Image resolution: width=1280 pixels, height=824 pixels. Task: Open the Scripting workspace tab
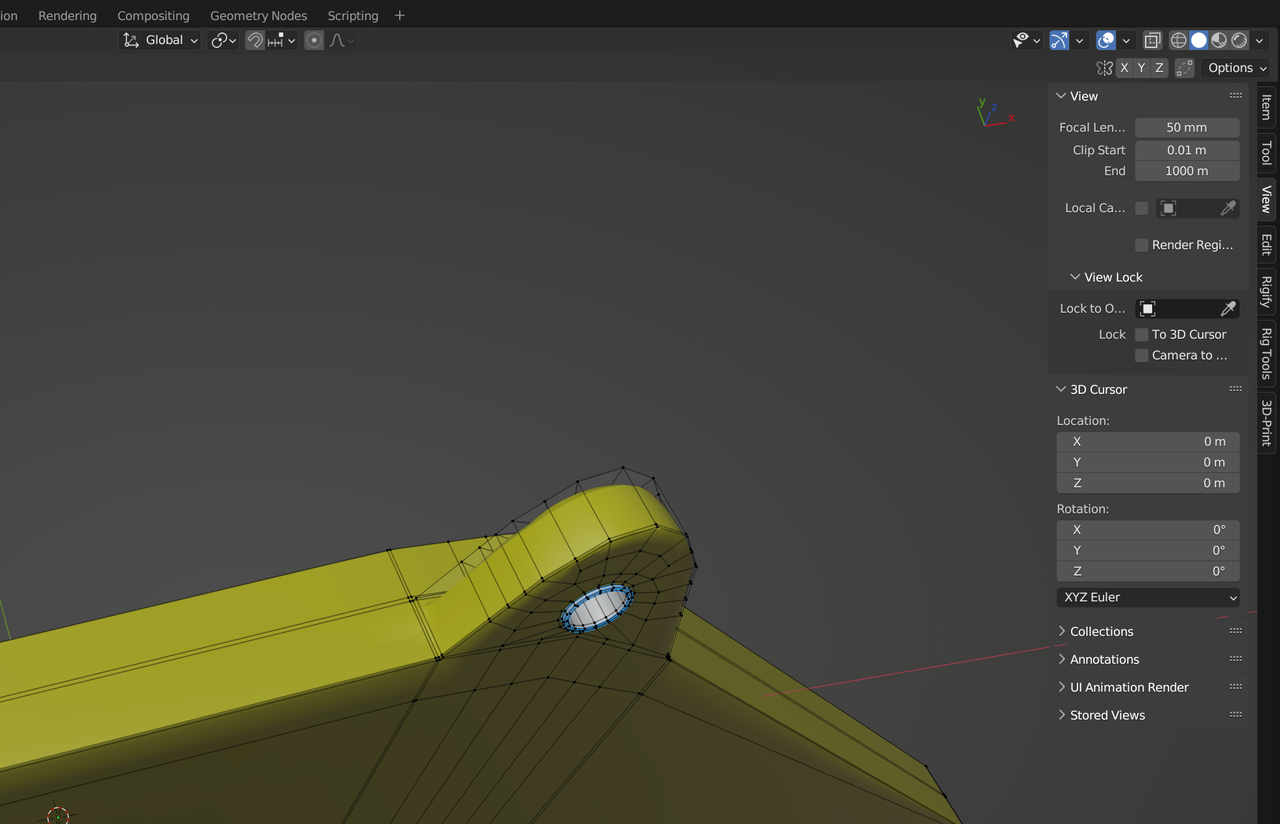pyautogui.click(x=352, y=15)
